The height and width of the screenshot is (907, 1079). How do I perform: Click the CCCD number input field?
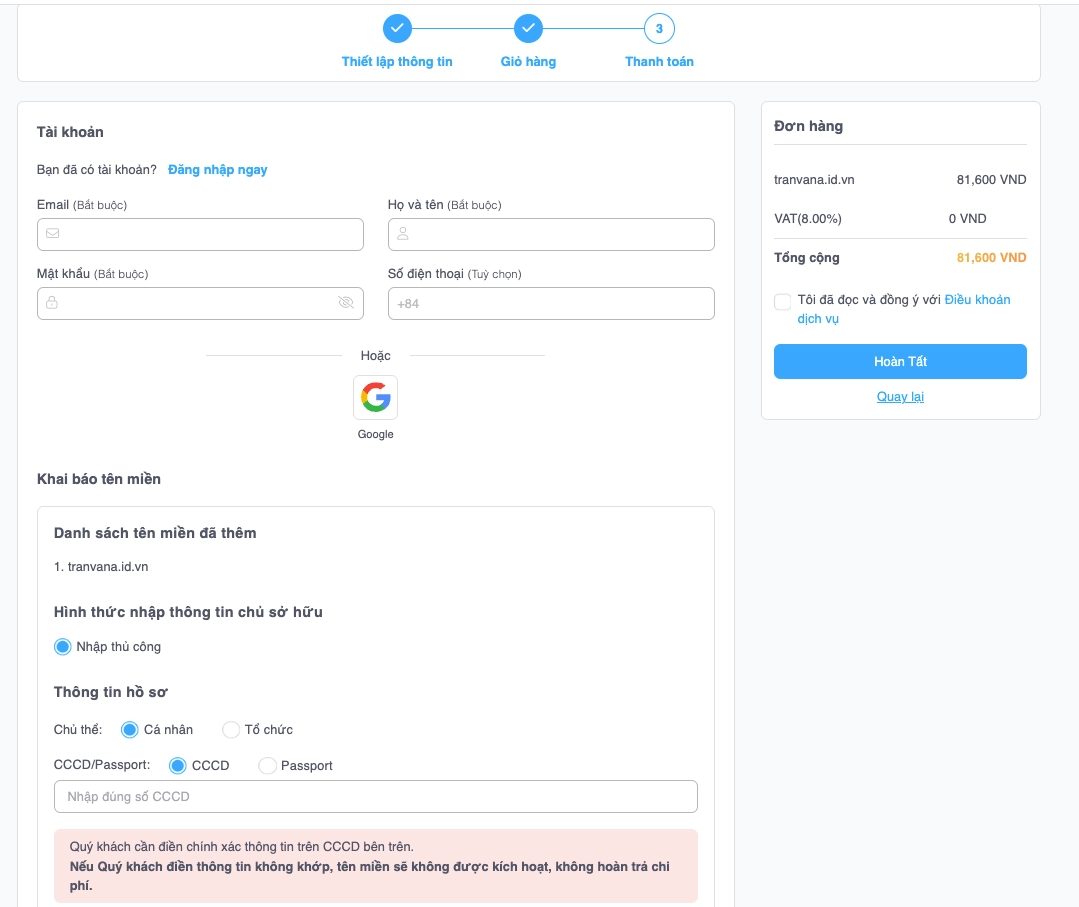(375, 797)
